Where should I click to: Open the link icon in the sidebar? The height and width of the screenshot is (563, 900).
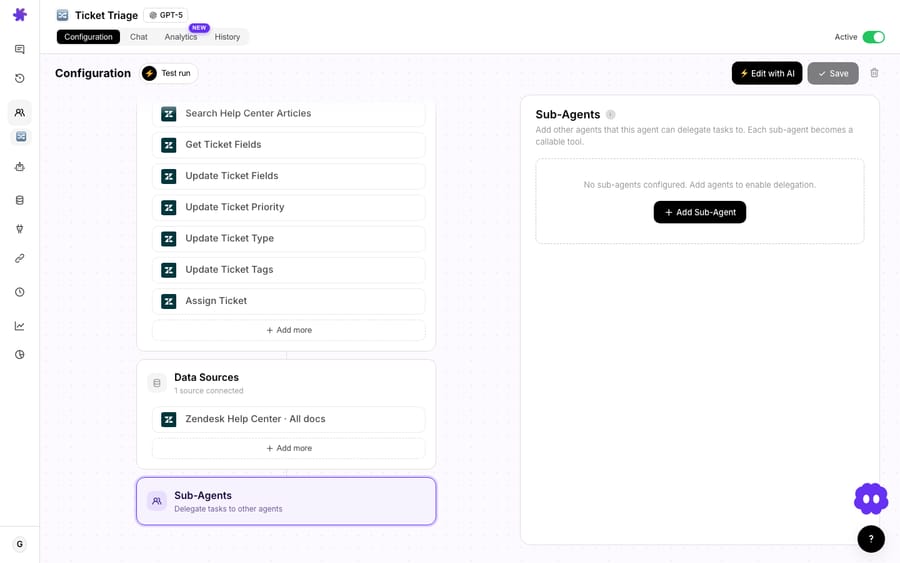click(20, 258)
